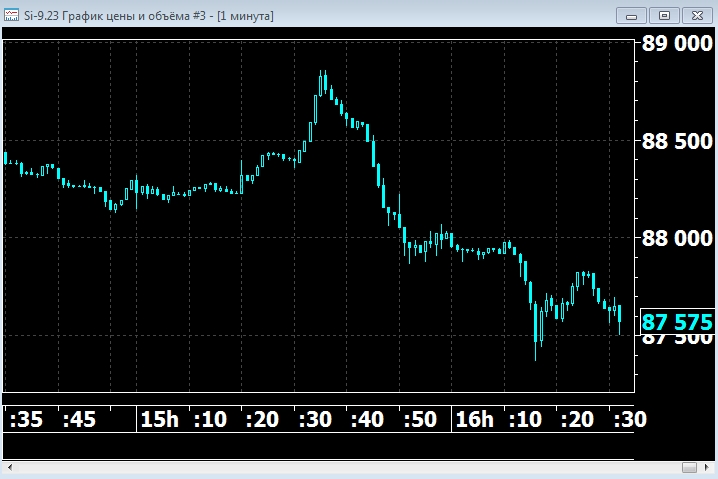This screenshot has width=718, height=479.
Task: Click the chart window icon in title bar
Action: [x=11, y=16]
